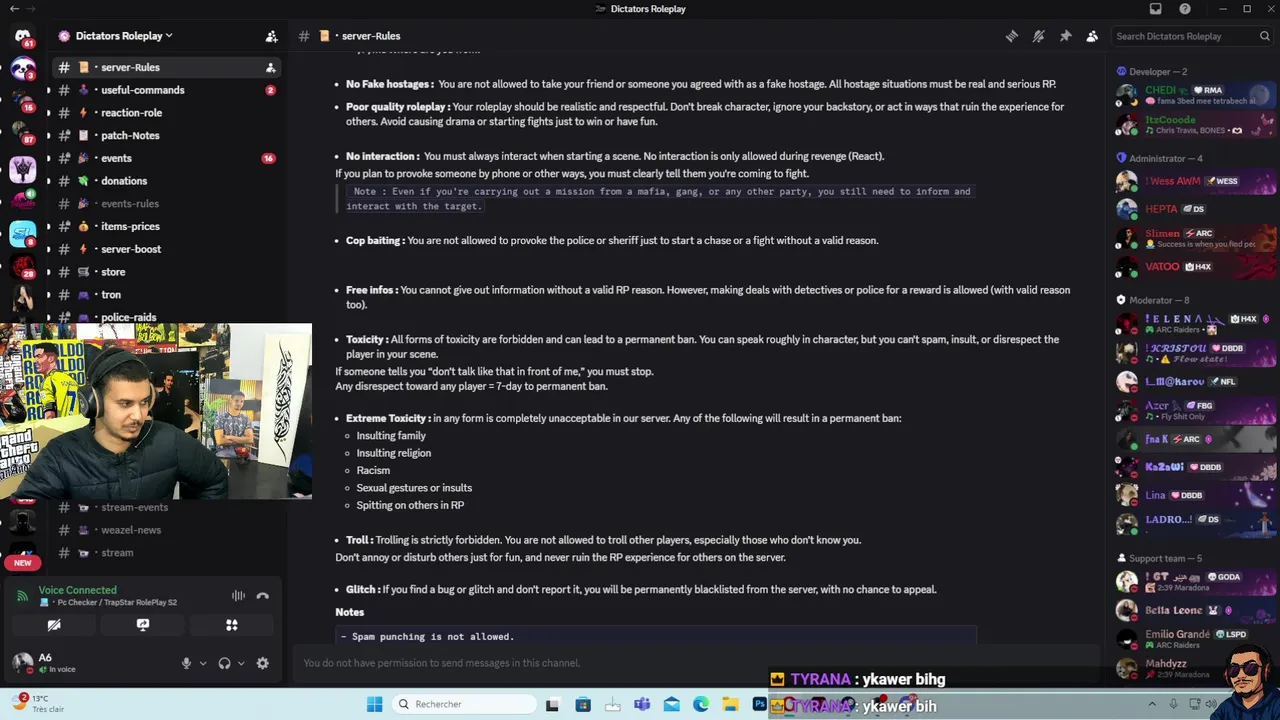
Task: Open the events-rules channel
Action: (166, 204)
